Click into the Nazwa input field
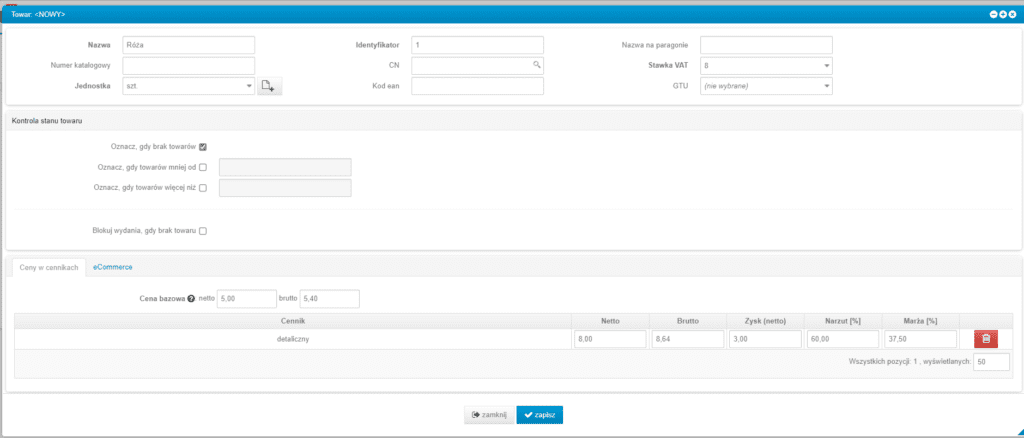This screenshot has height=438, width=1024. 188,45
